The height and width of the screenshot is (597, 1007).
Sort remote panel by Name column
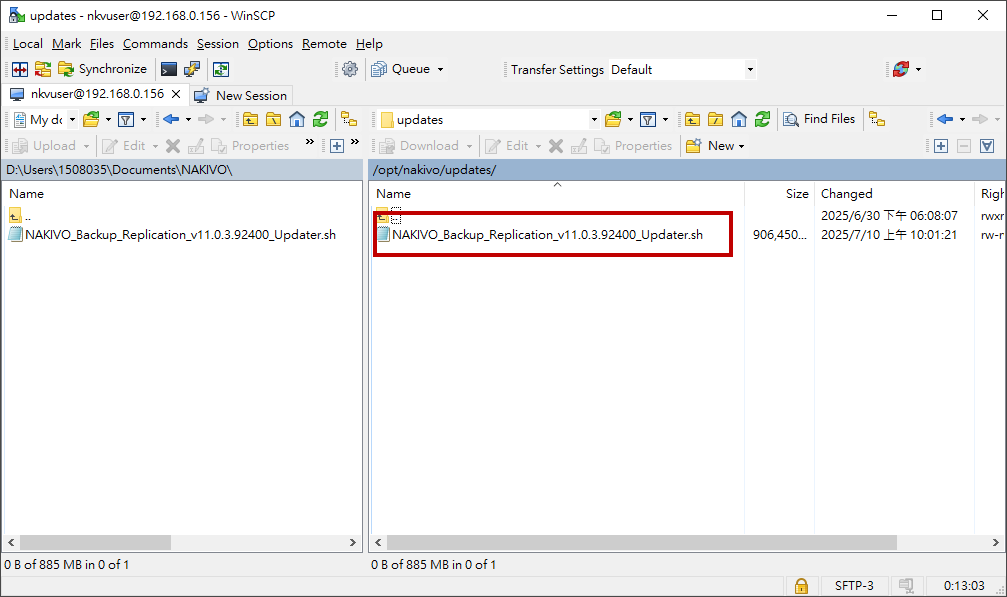click(557, 193)
